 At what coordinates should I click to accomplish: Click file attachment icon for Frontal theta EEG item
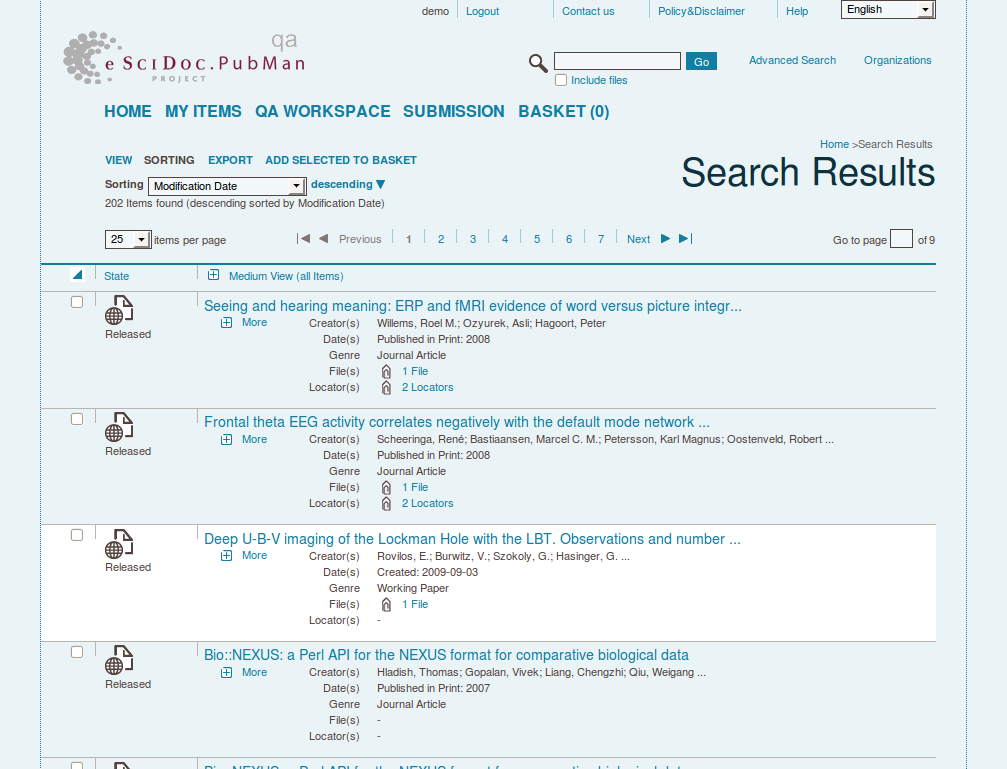point(386,488)
